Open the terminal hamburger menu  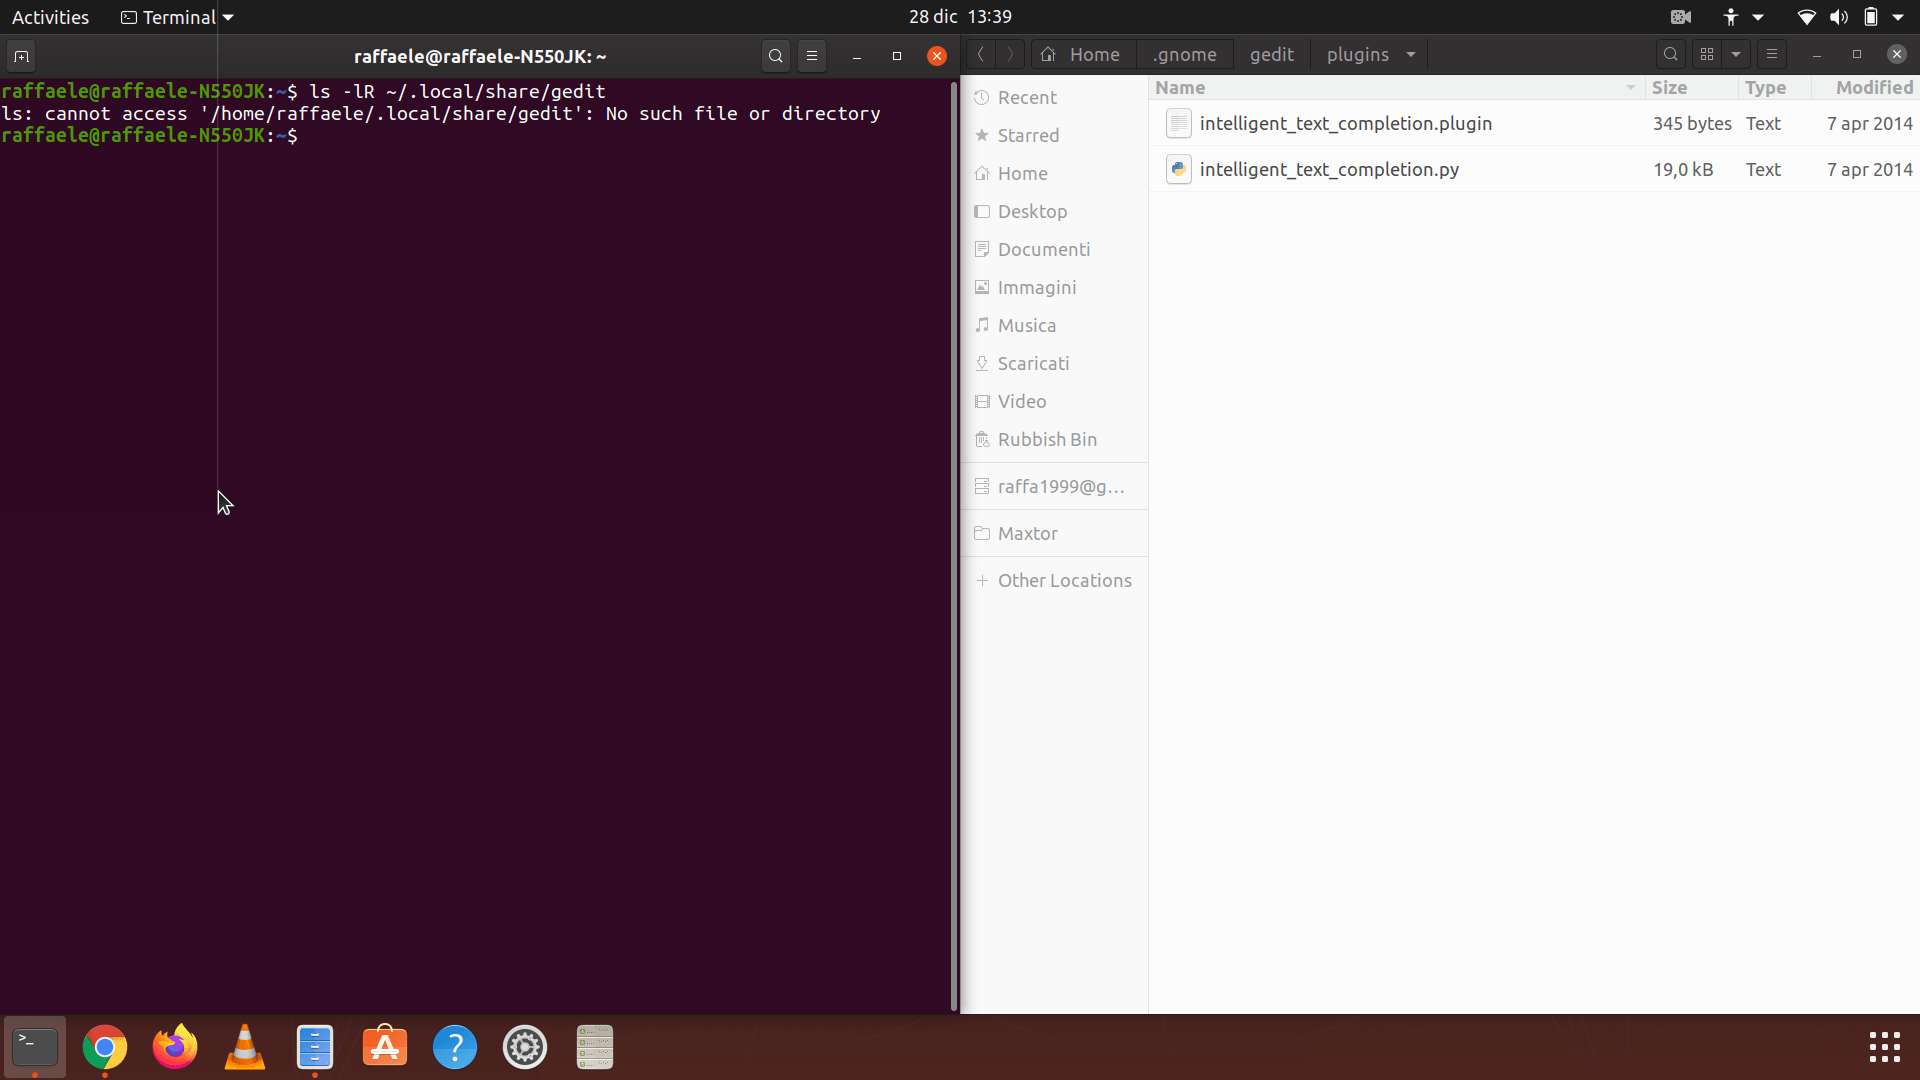click(x=812, y=56)
